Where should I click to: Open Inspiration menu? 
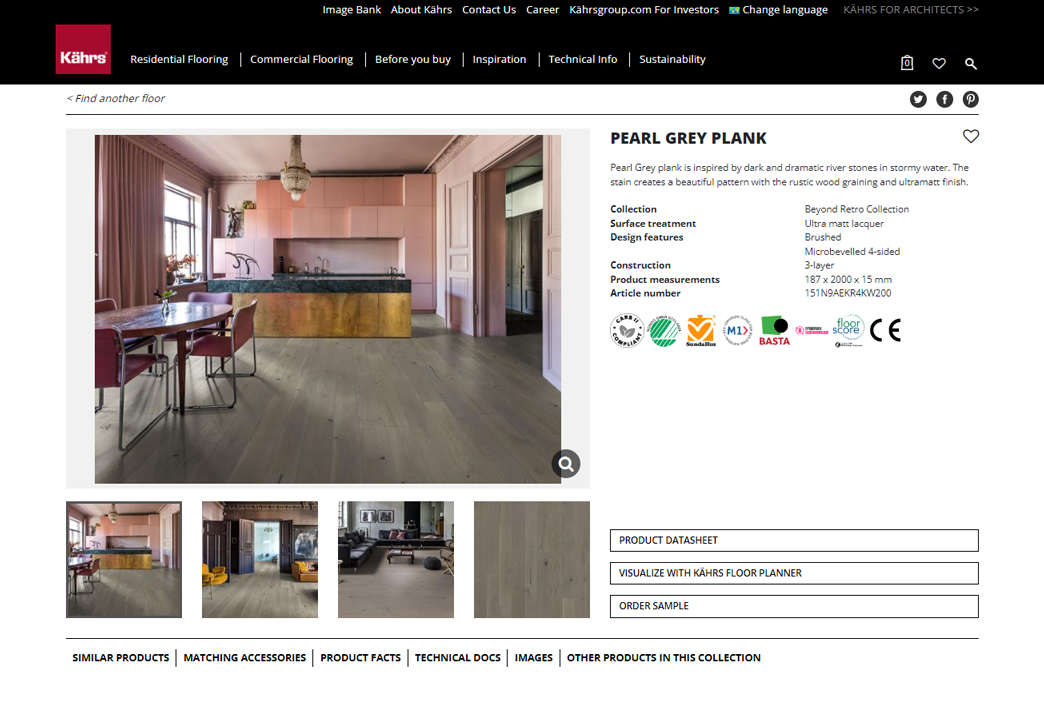click(499, 59)
